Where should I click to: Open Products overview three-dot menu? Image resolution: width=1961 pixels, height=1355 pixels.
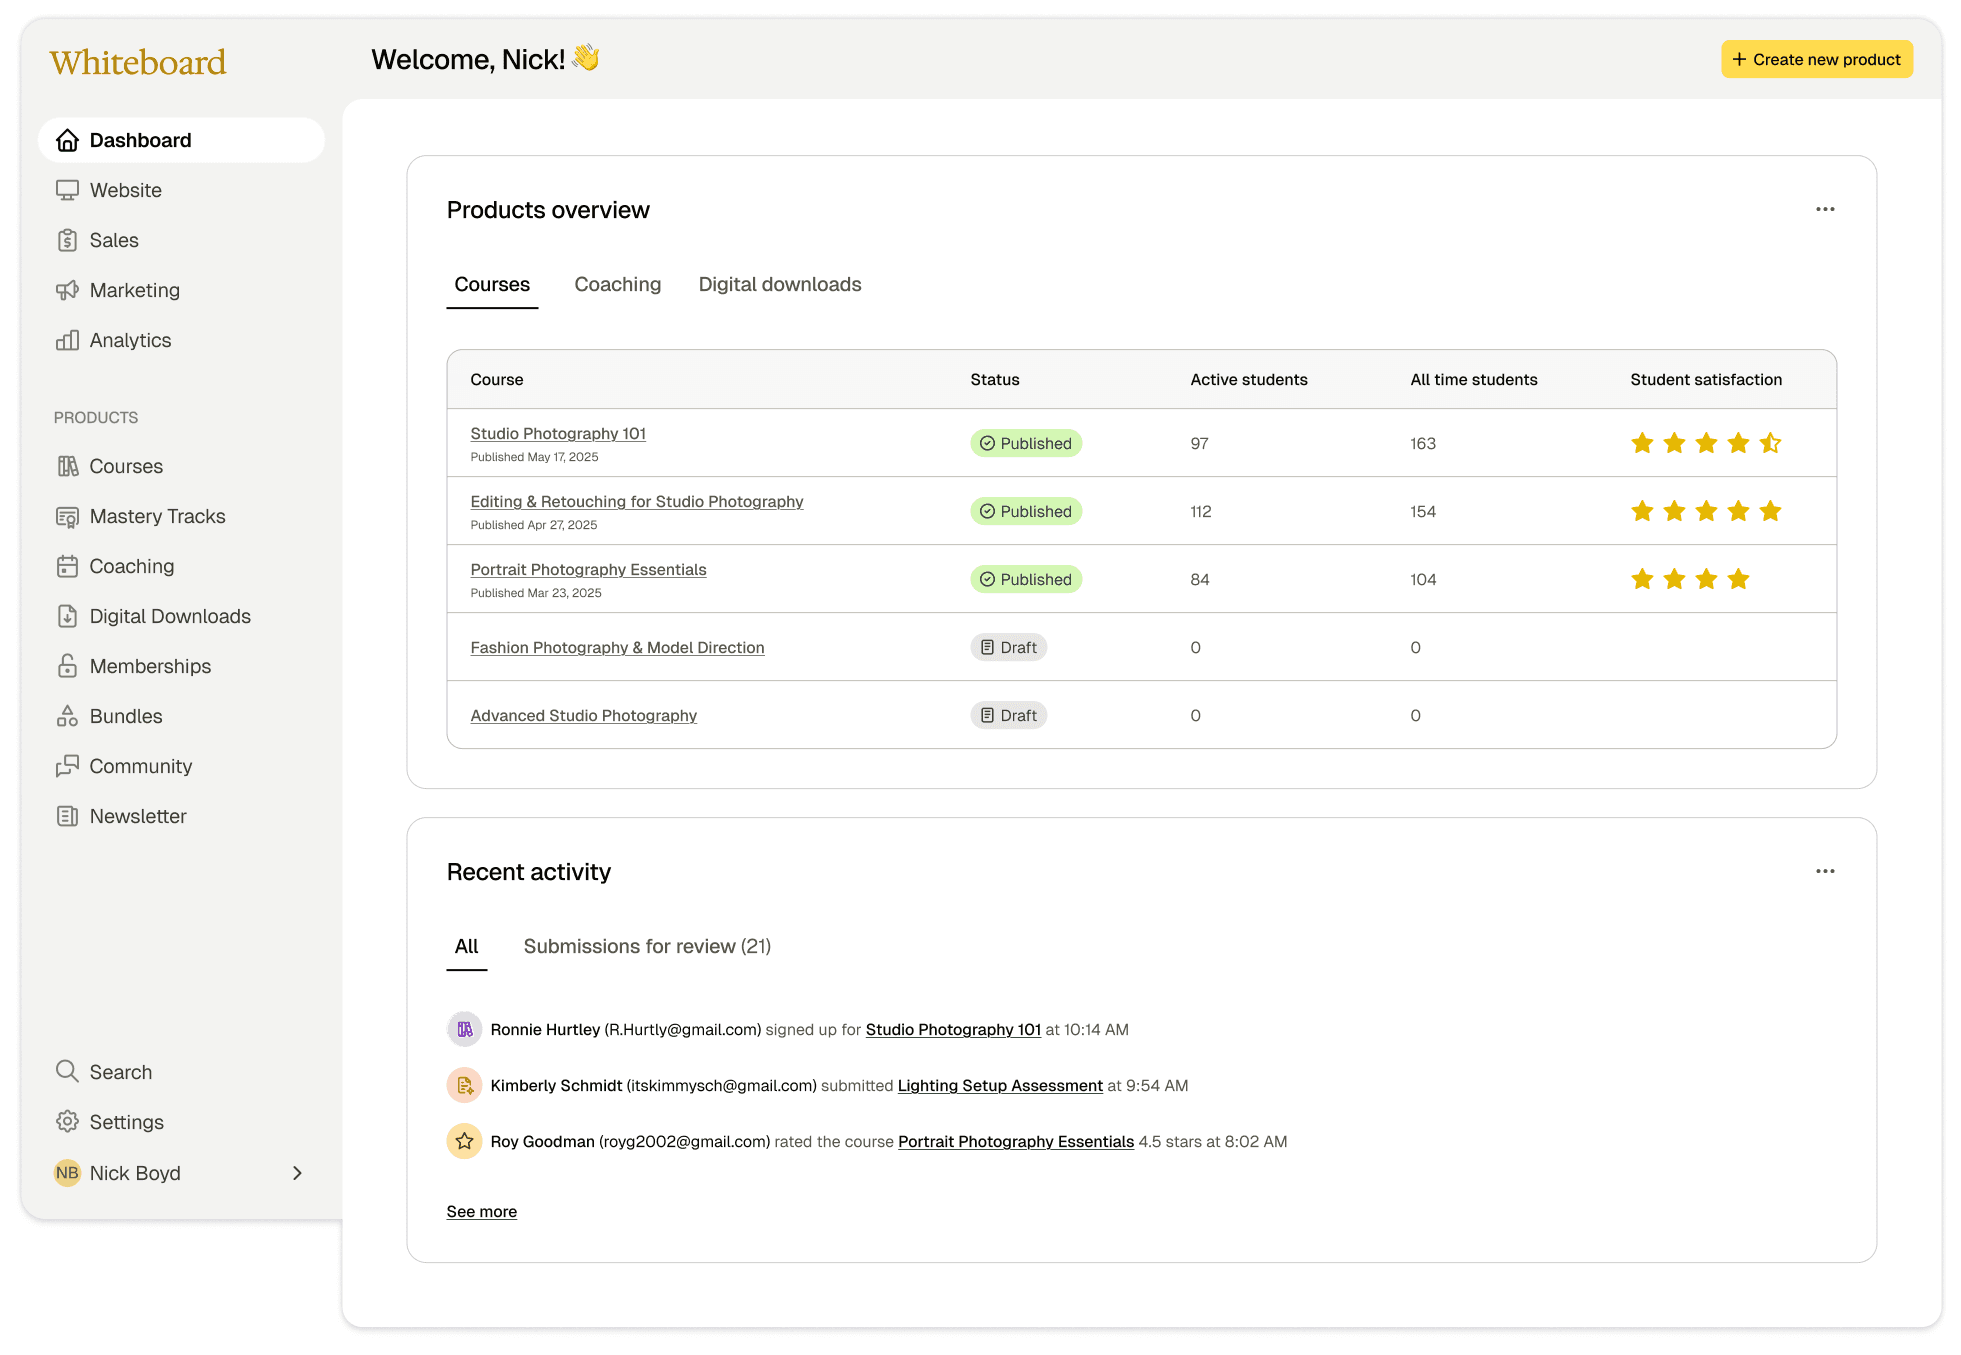pyautogui.click(x=1824, y=209)
